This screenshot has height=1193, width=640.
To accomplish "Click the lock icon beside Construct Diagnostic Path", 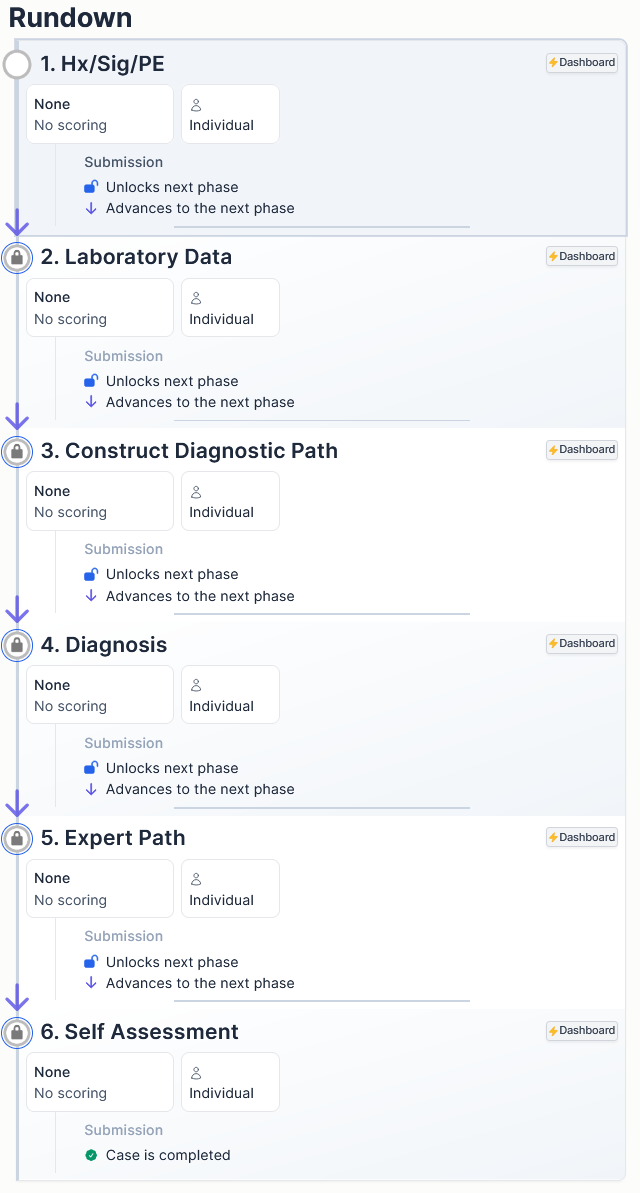I will tap(17, 451).
